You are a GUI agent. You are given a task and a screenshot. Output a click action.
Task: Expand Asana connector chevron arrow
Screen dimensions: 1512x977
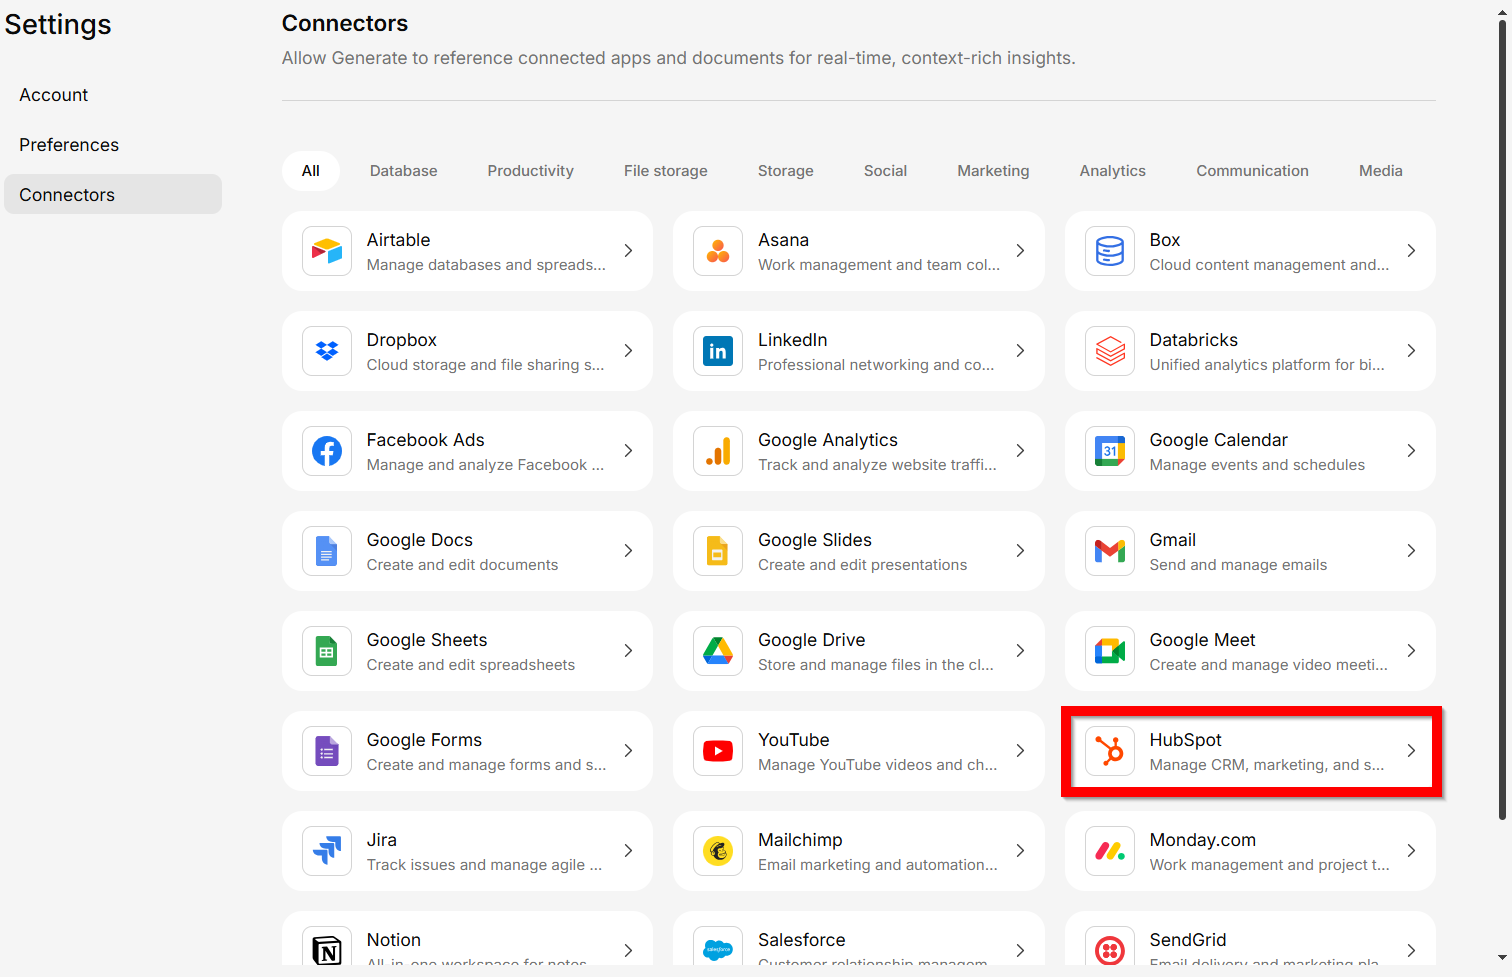[x=1020, y=251]
